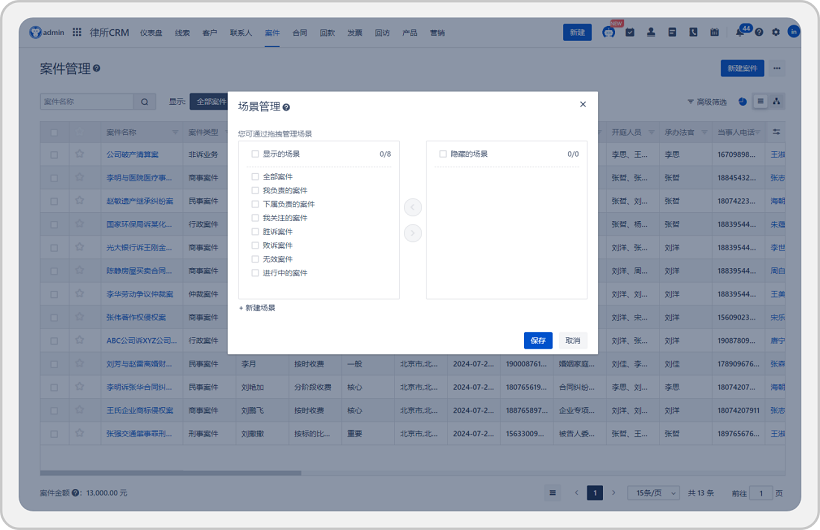Image resolution: width=820 pixels, height=530 pixels.
Task: Switch to hierarchy tree view icon
Action: pos(776,102)
